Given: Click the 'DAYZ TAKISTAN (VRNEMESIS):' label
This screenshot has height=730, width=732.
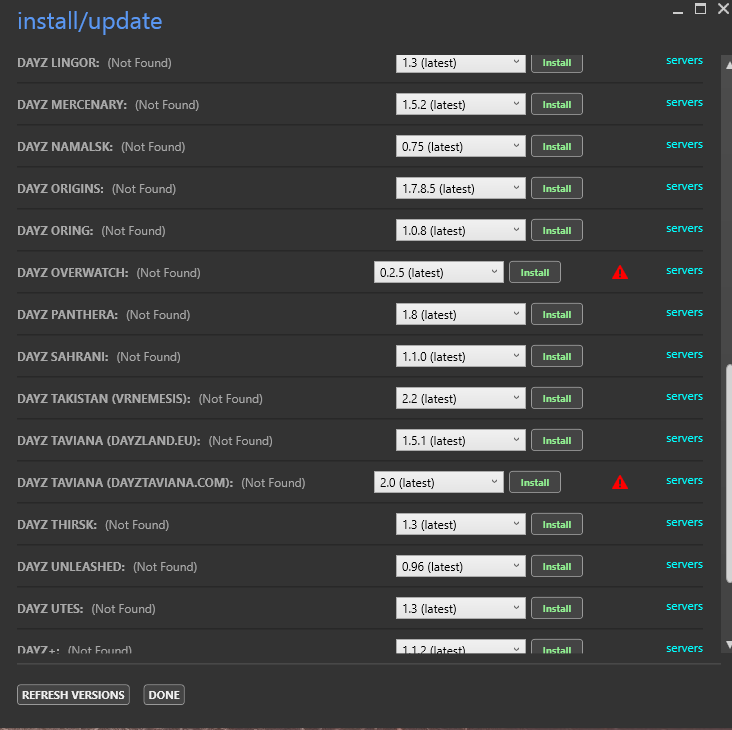Looking at the screenshot, I should point(104,399).
